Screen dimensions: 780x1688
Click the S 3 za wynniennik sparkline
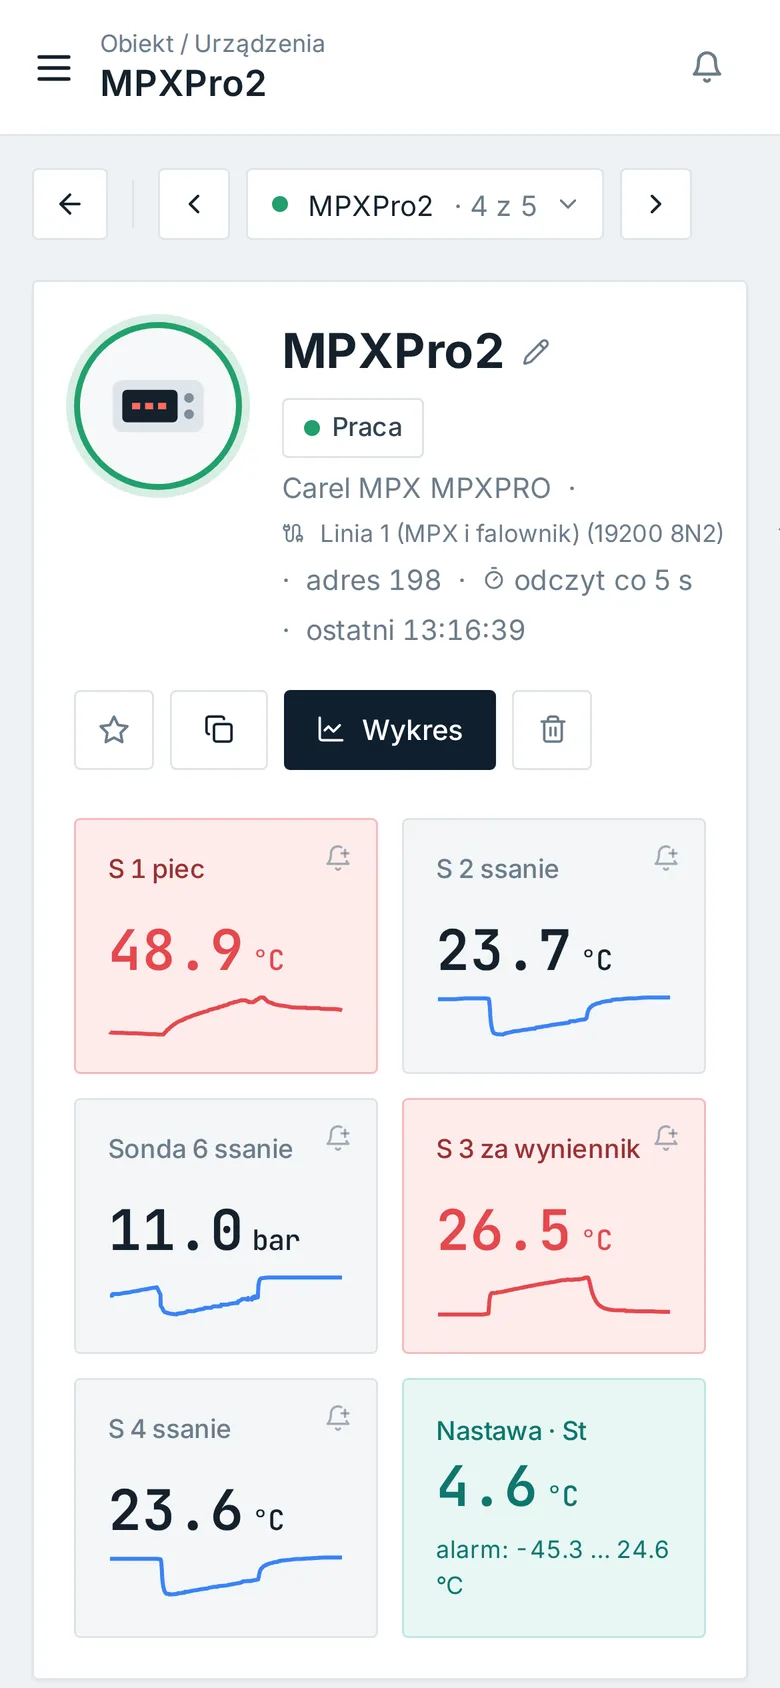554,1296
